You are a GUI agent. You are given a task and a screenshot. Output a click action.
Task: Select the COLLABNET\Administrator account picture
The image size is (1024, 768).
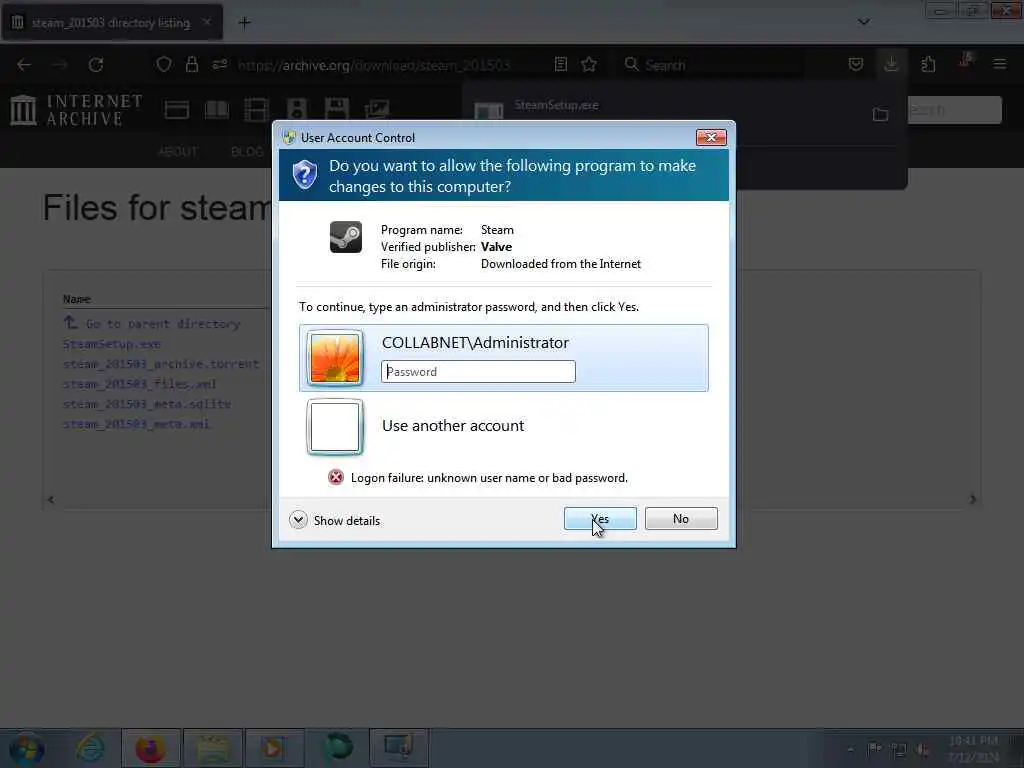[x=335, y=358]
